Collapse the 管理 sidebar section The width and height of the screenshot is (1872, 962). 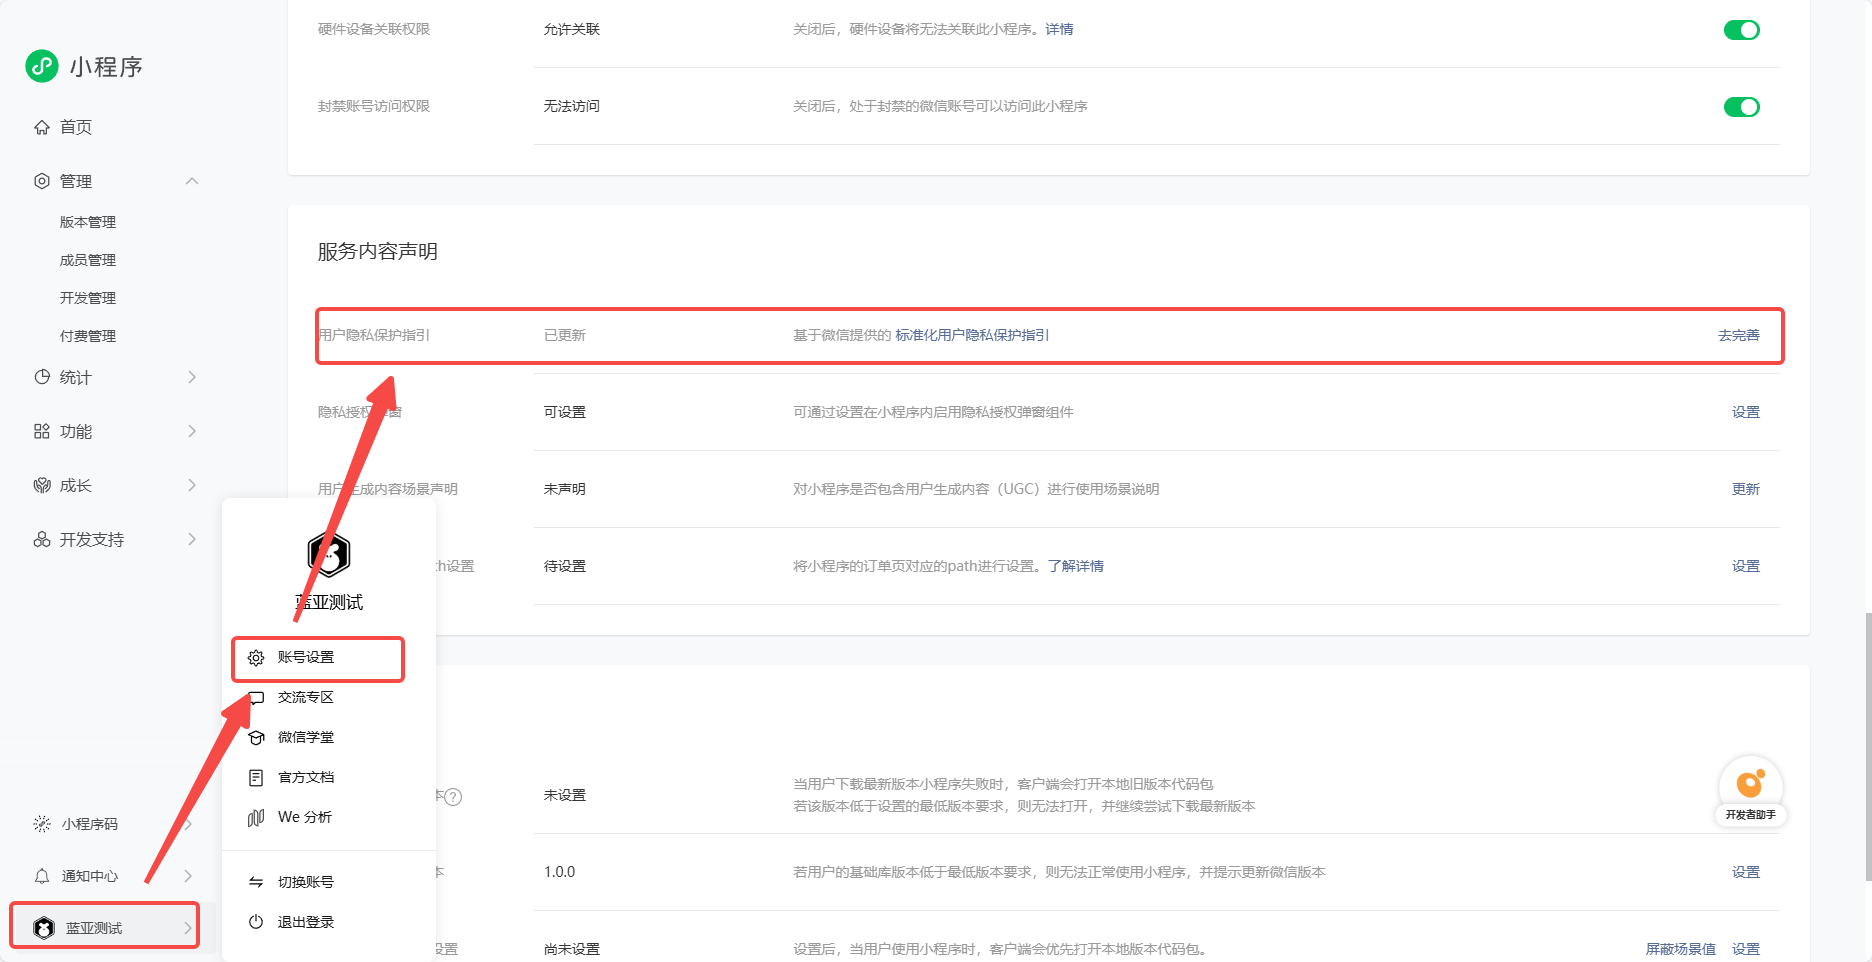(x=192, y=181)
